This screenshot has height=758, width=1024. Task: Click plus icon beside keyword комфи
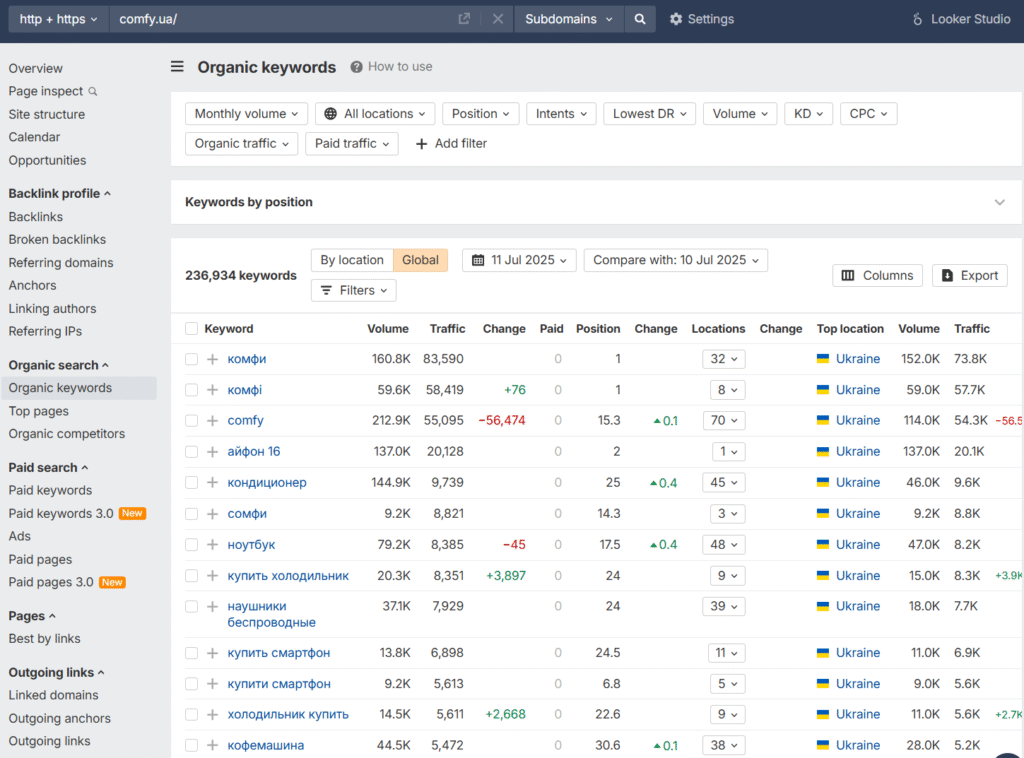click(212, 359)
